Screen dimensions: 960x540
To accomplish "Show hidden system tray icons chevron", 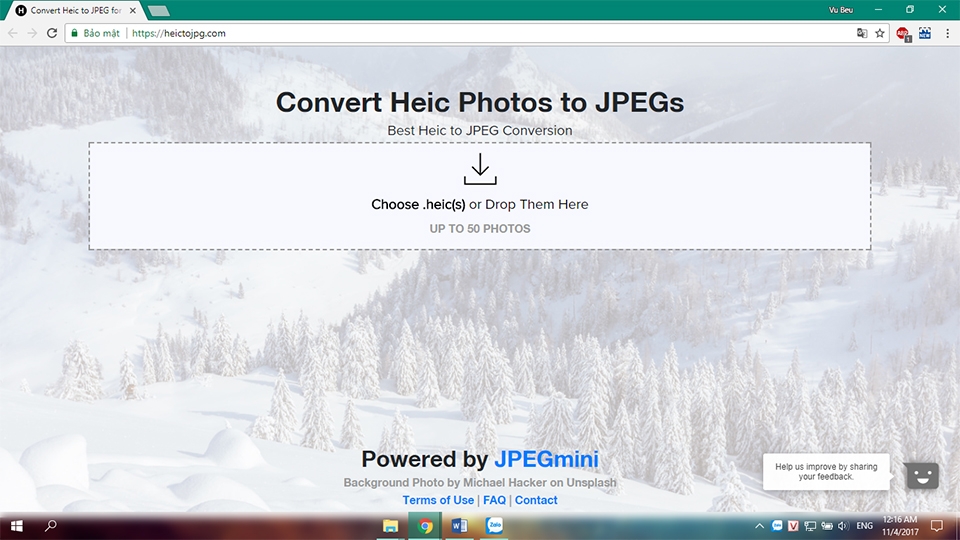I will click(x=759, y=526).
